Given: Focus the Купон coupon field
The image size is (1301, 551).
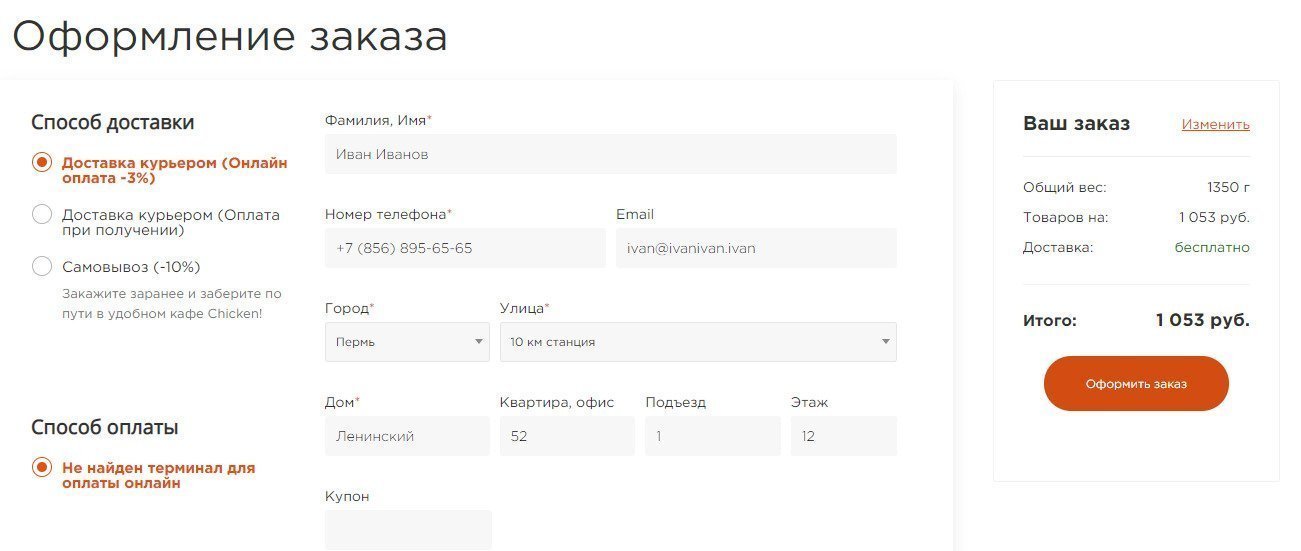Looking at the screenshot, I should pyautogui.click(x=408, y=529).
